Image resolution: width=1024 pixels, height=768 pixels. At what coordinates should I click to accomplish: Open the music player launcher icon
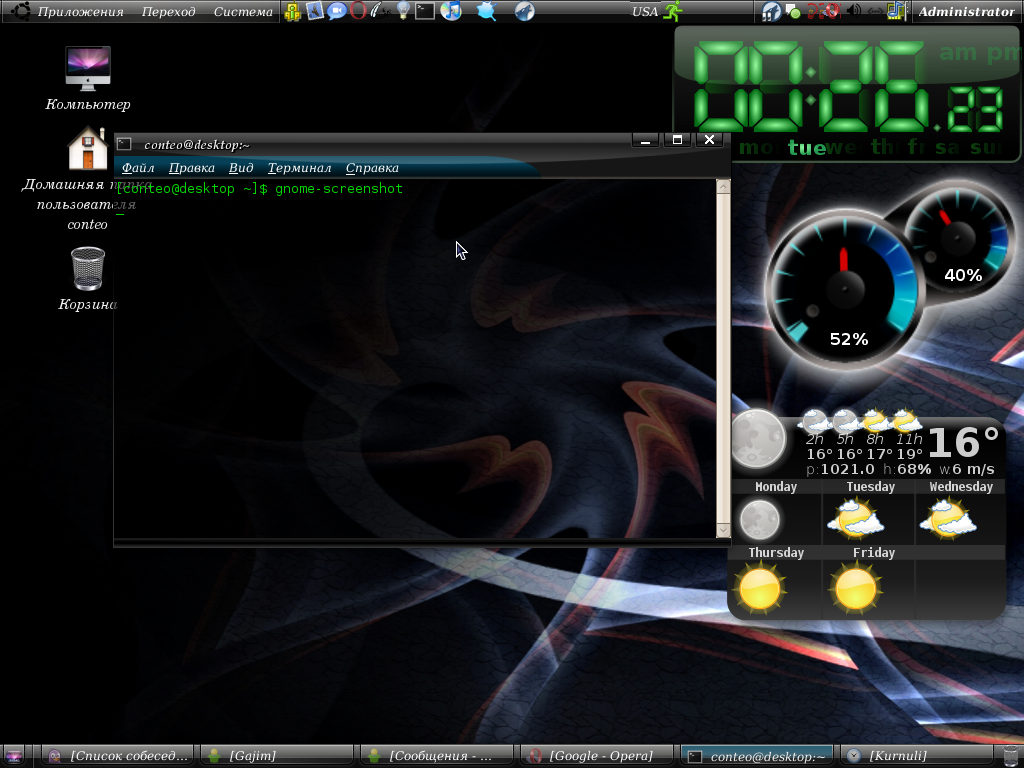tap(451, 12)
